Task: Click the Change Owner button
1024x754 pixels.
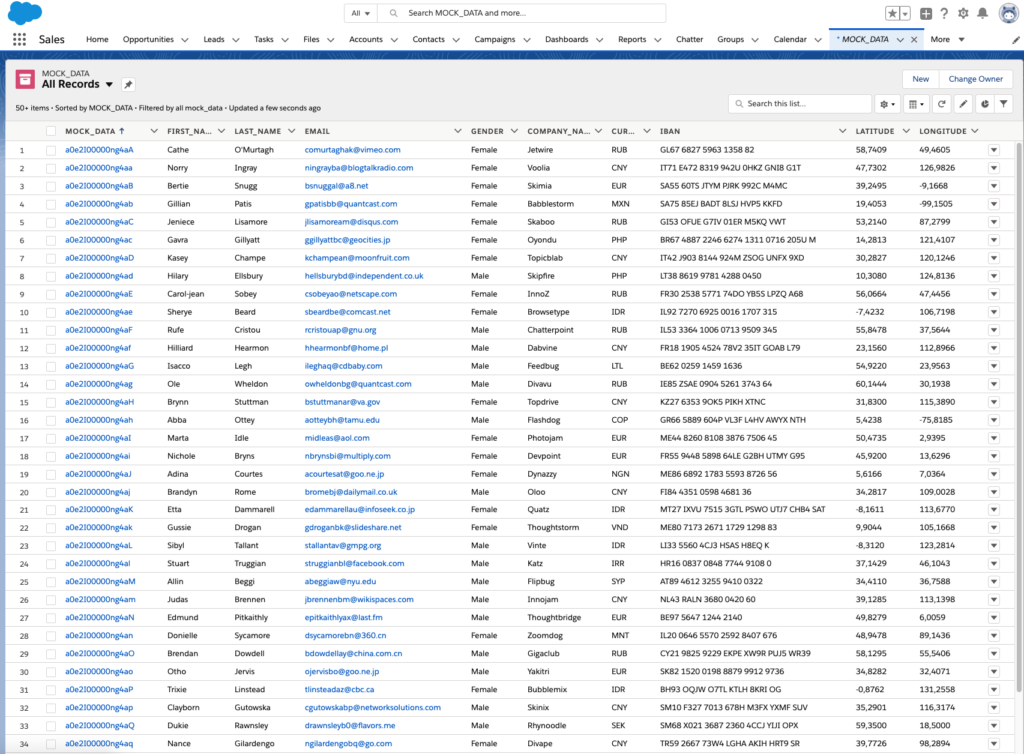Action: (x=976, y=79)
